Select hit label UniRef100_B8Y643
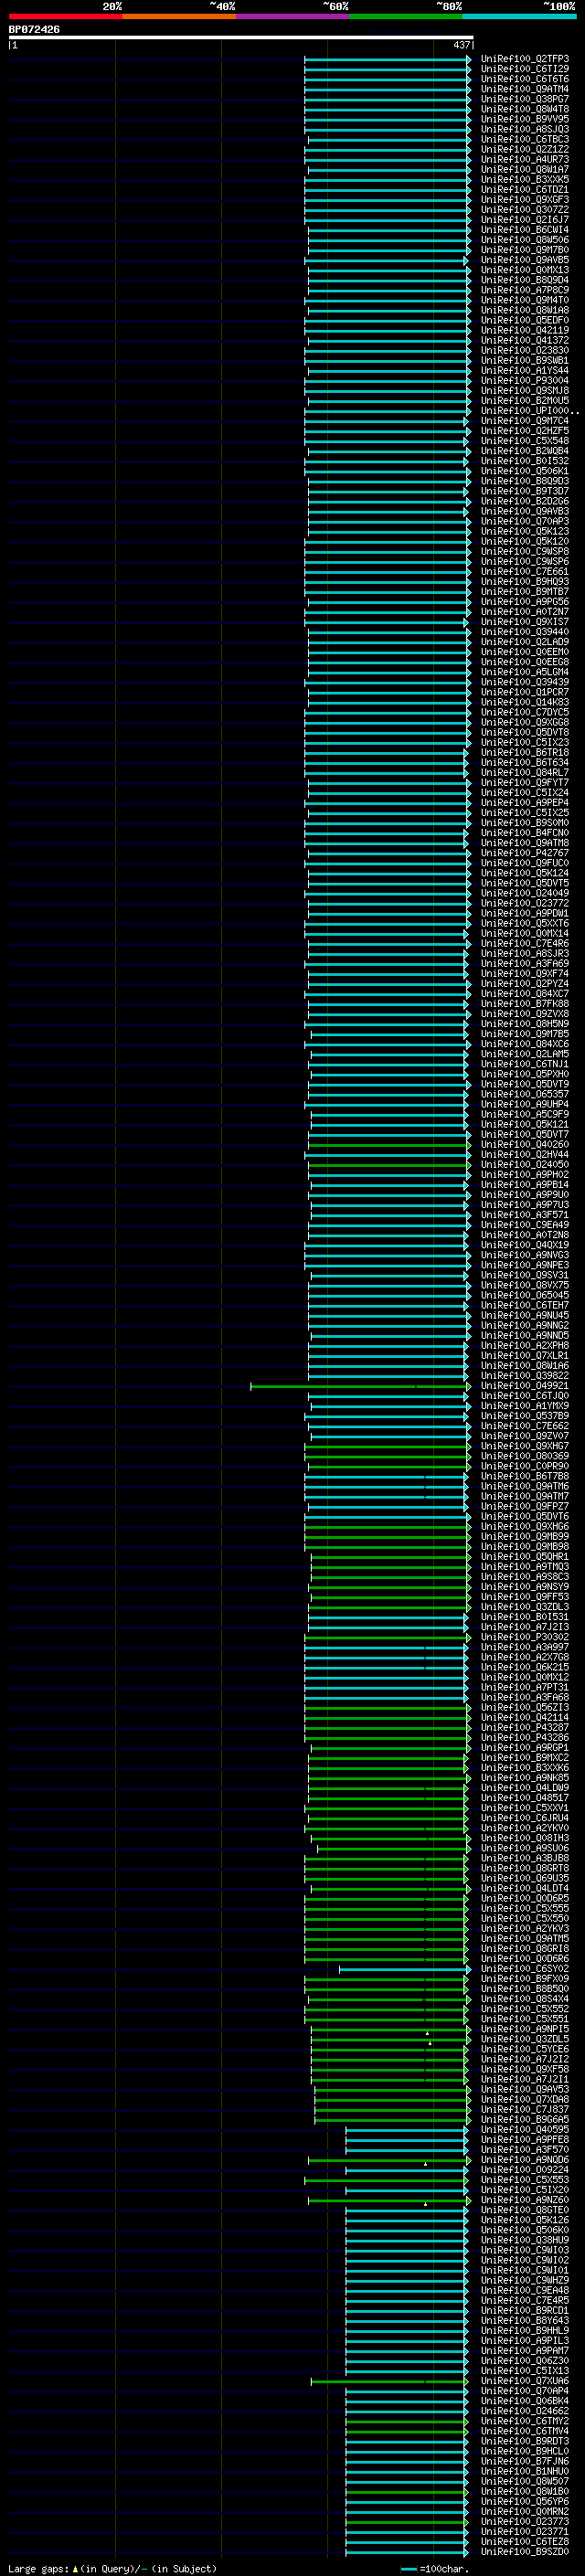Viewport: 585px width, 2576px height. (x=524, y=2320)
